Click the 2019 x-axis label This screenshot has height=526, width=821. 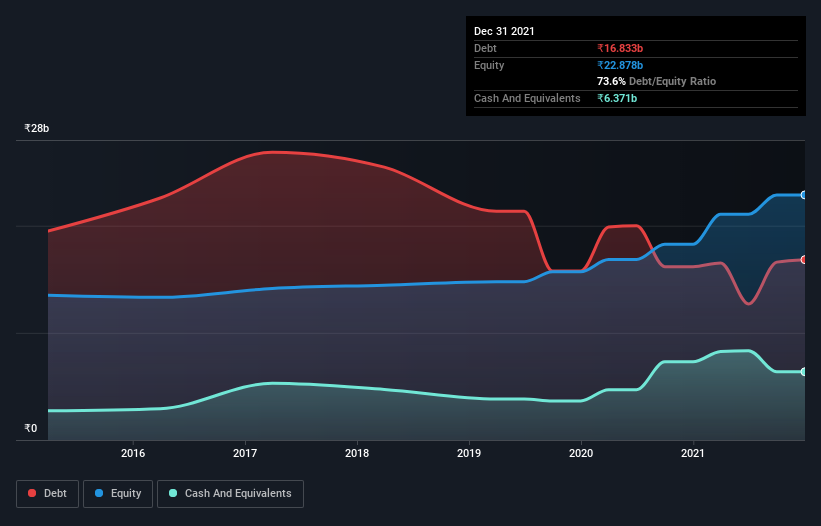[x=469, y=453]
